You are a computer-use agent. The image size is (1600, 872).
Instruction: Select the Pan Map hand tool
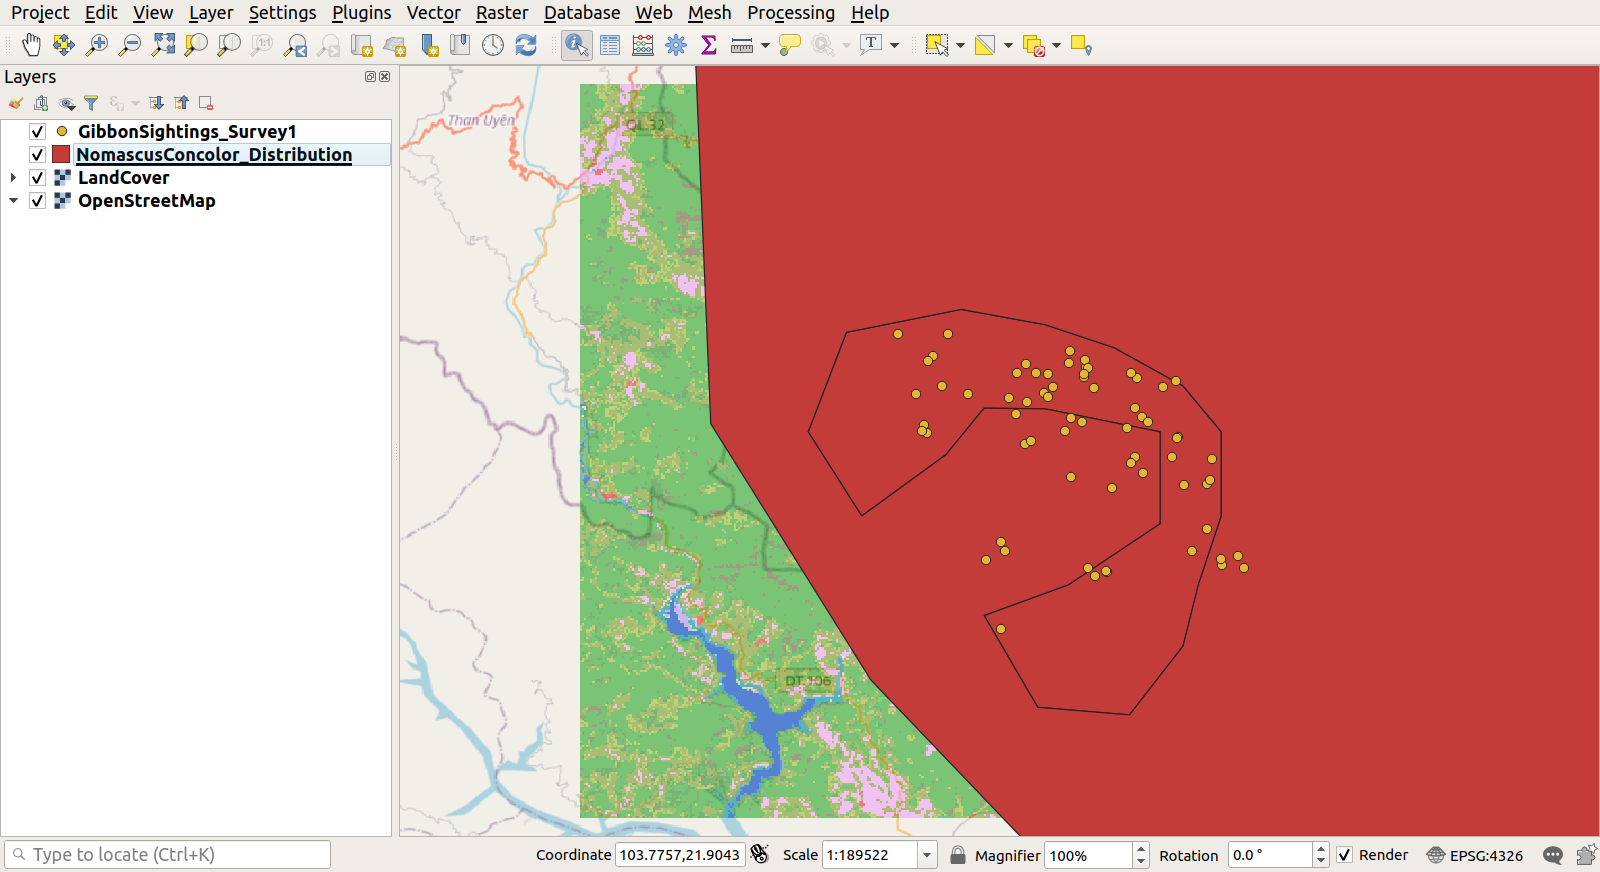pyautogui.click(x=31, y=45)
